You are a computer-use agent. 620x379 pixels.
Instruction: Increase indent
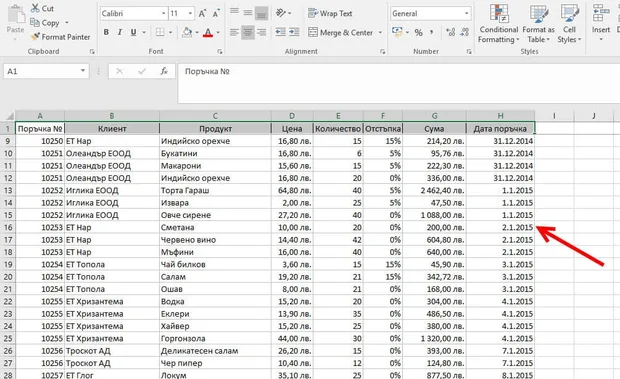(x=294, y=32)
